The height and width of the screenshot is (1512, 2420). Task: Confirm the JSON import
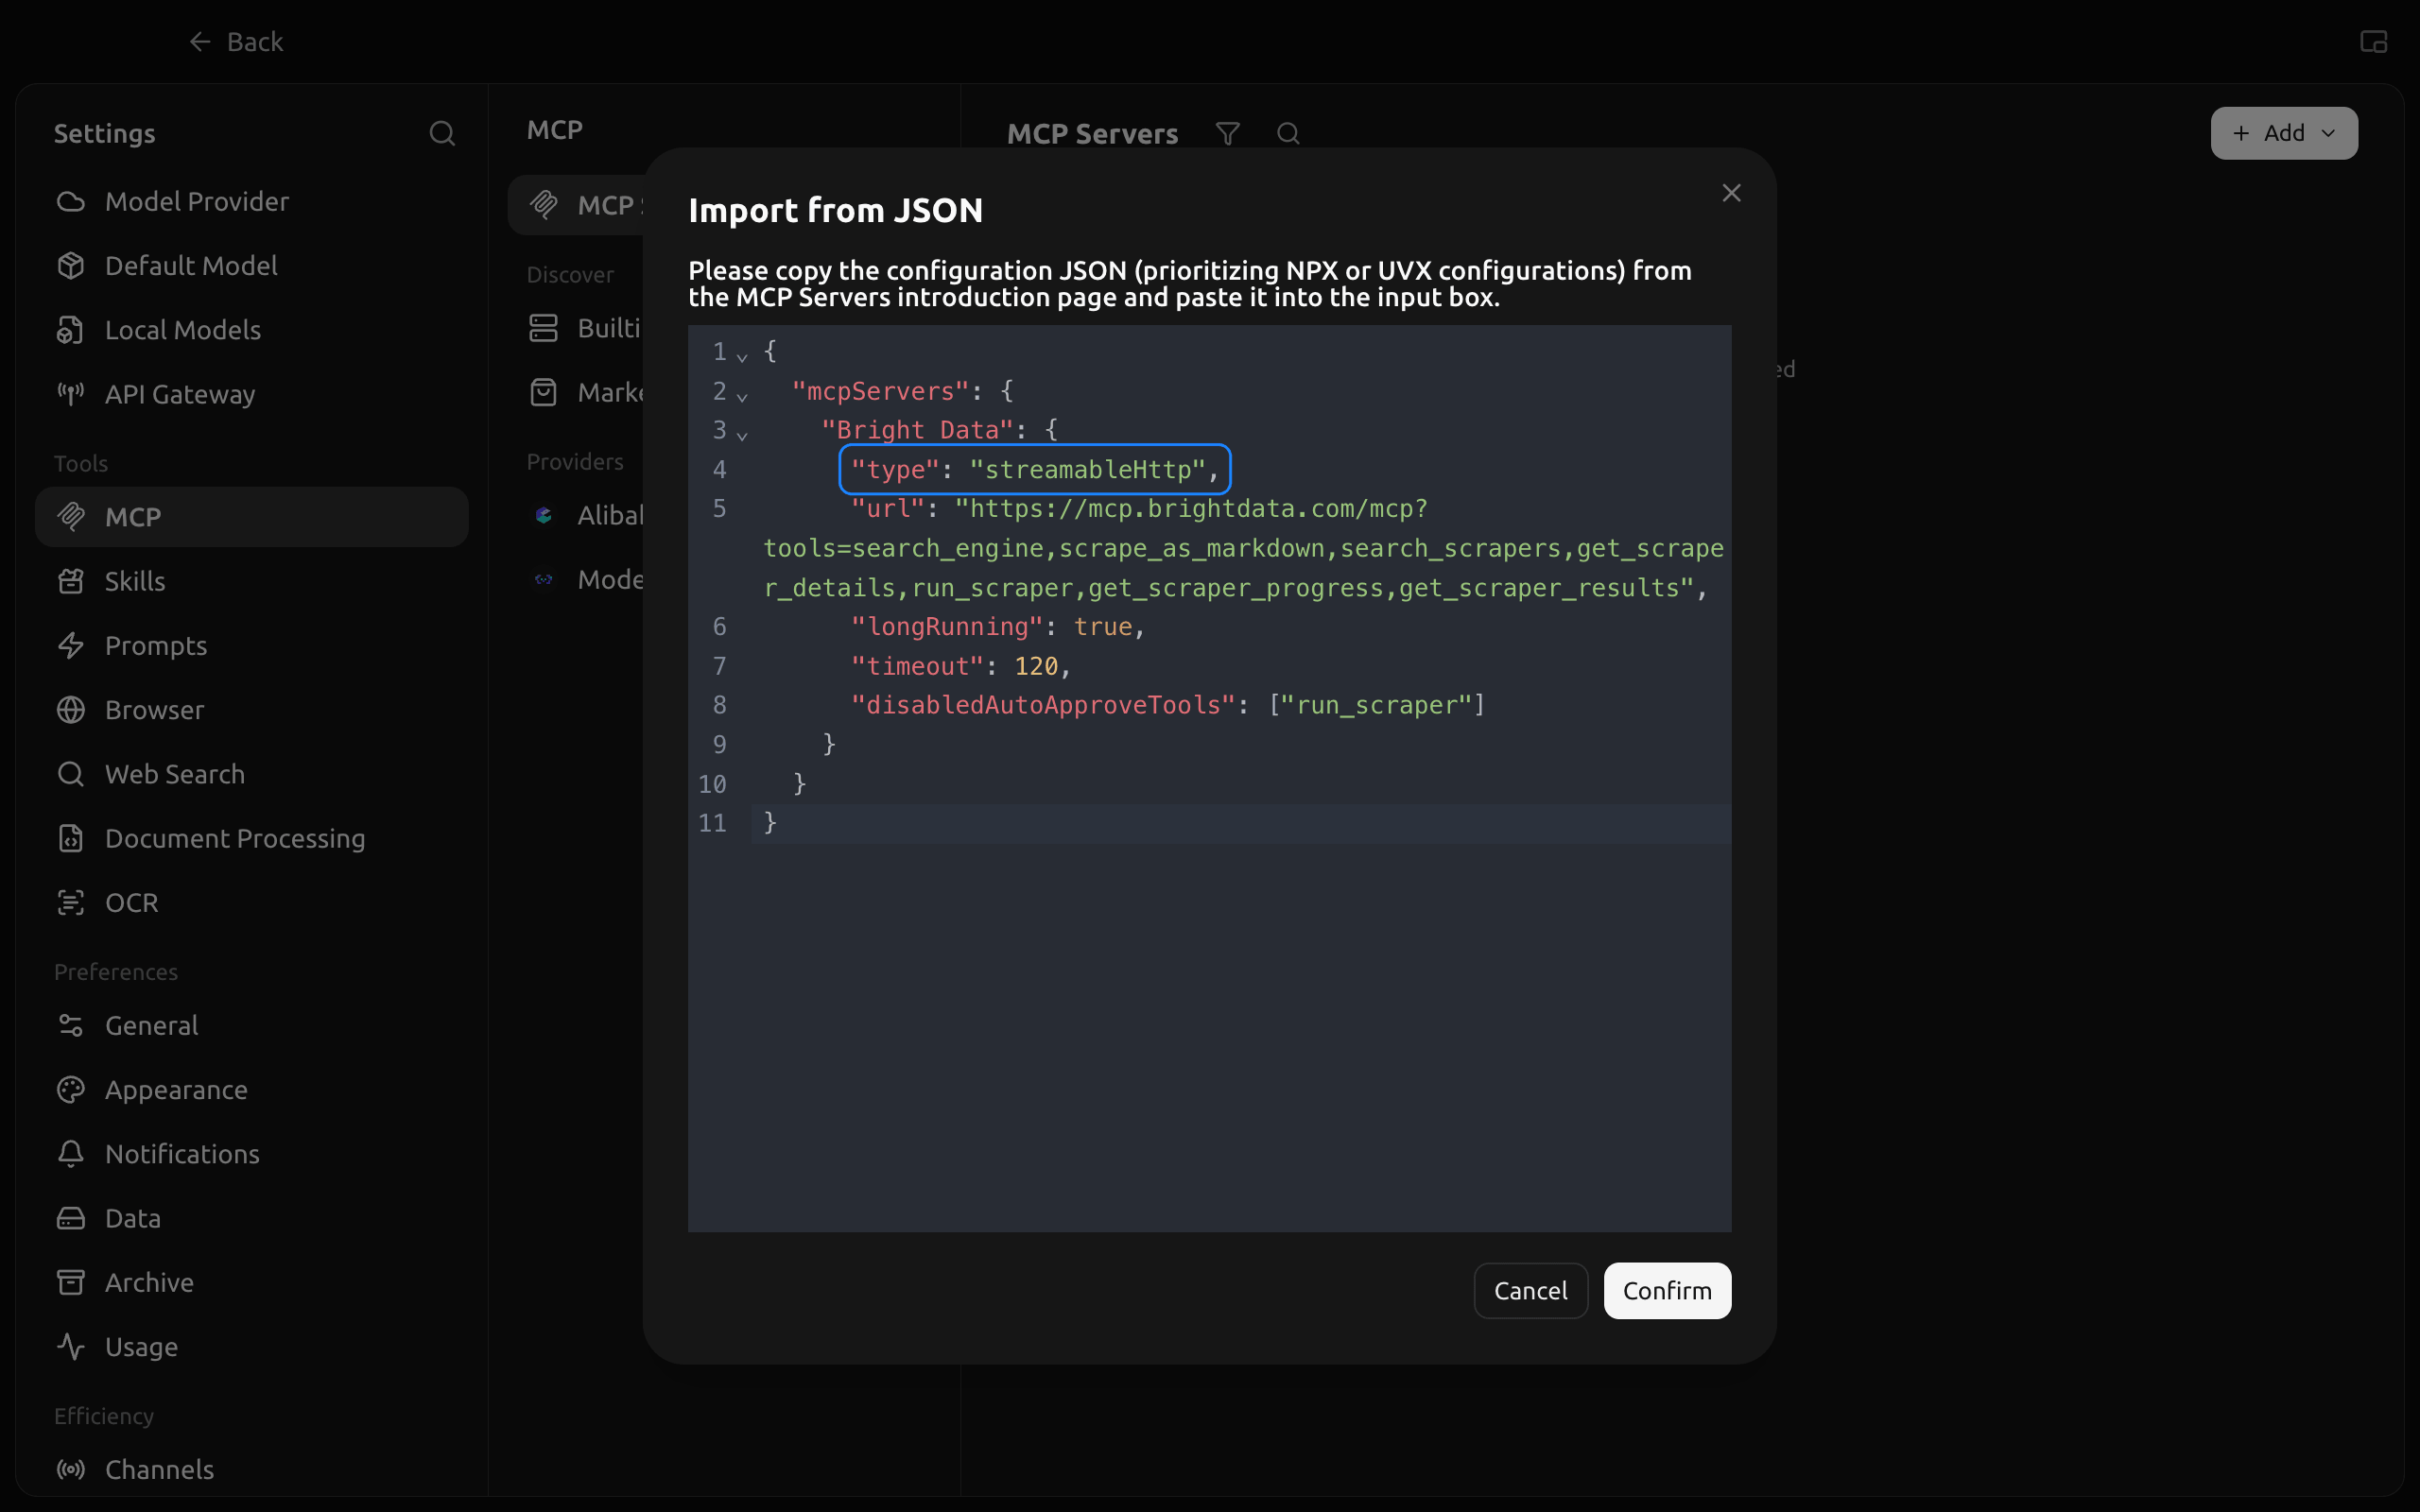pos(1667,1290)
